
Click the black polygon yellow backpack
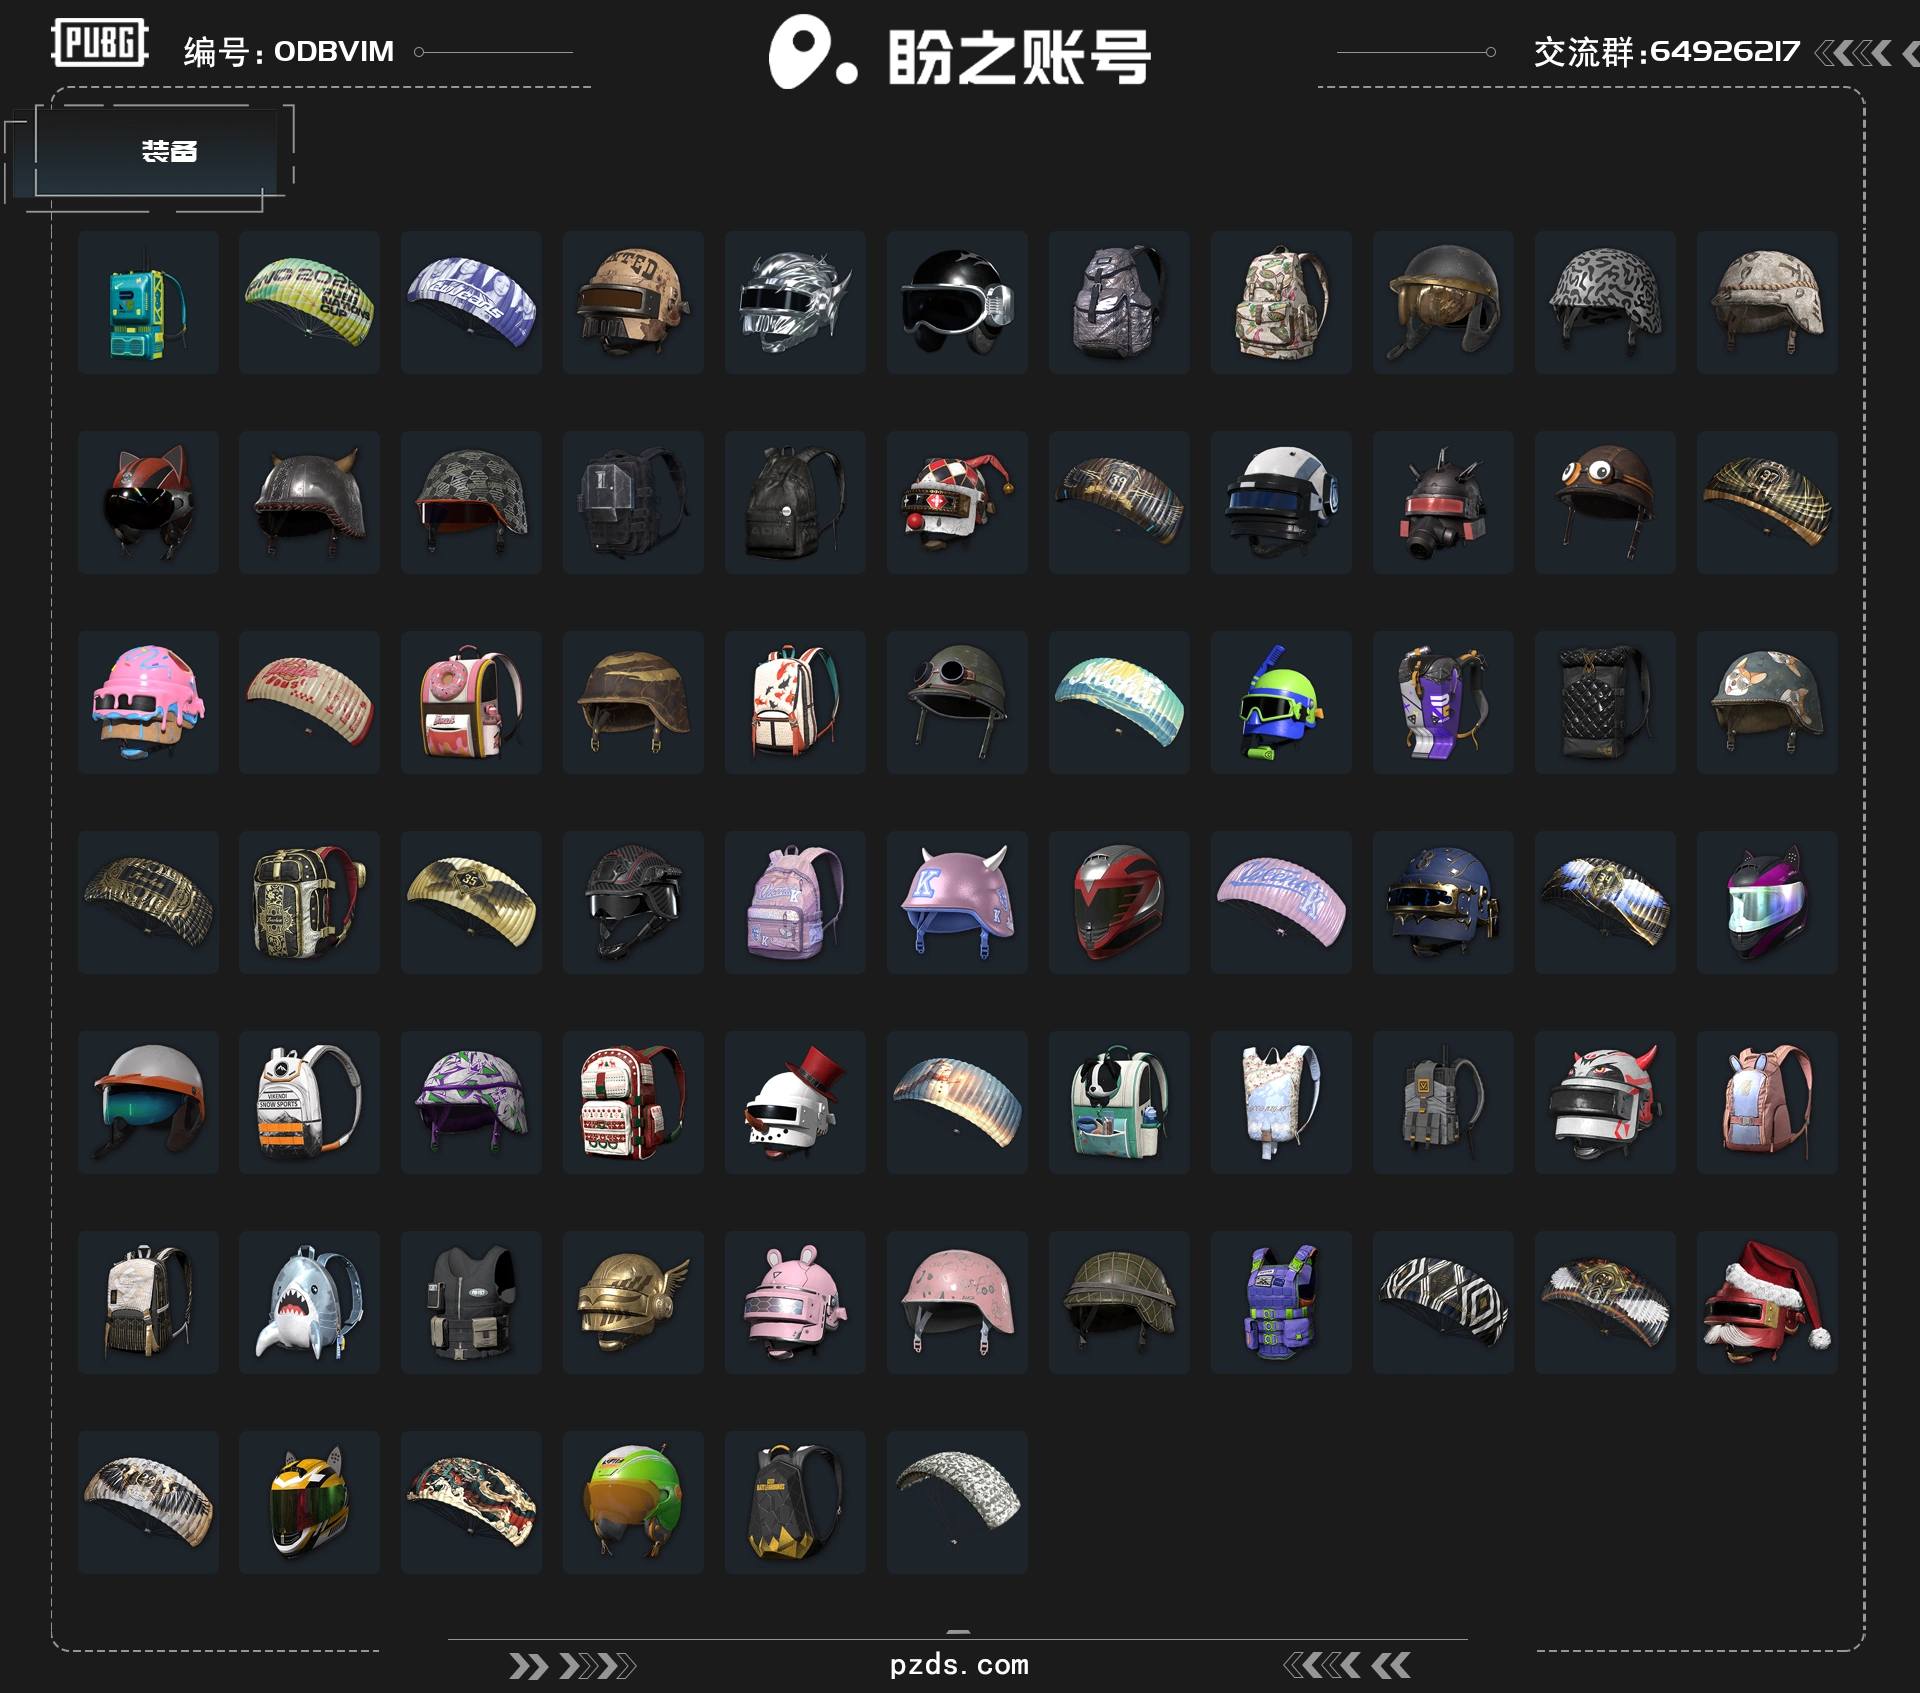pos(795,1502)
